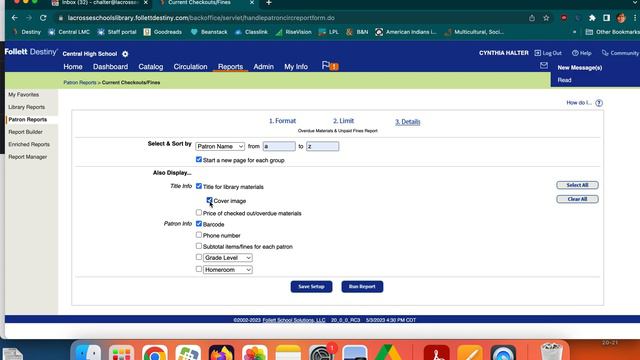640x360 pixels.
Task: Open Other Bookmarks folder
Action: (x=612, y=32)
